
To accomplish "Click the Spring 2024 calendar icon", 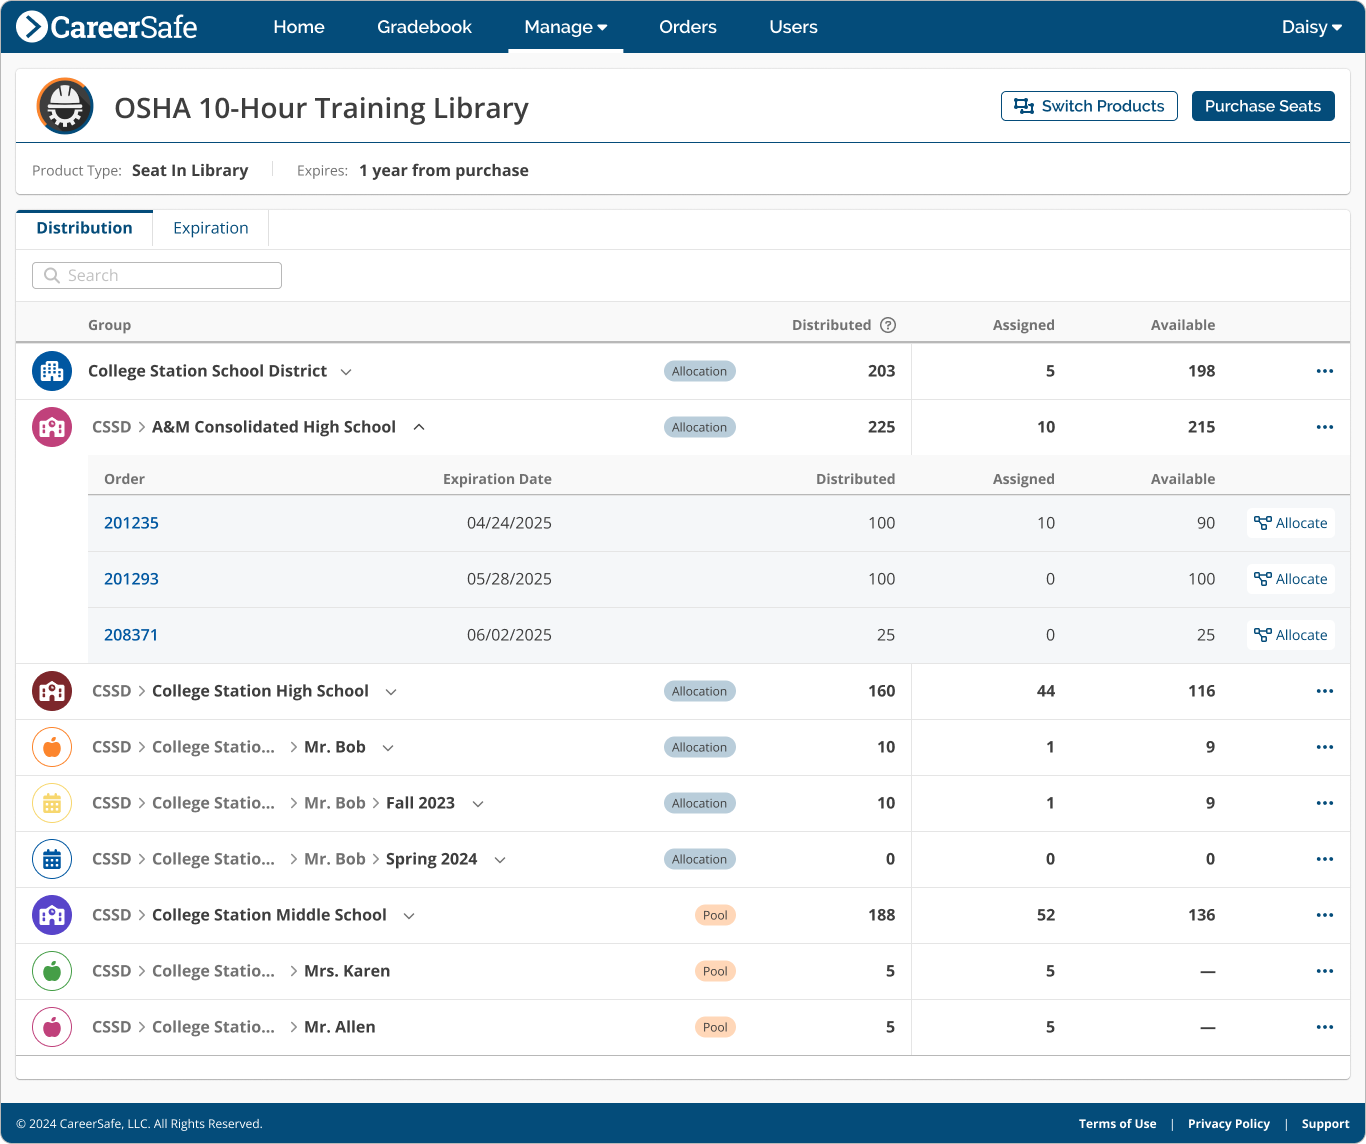I will (52, 859).
